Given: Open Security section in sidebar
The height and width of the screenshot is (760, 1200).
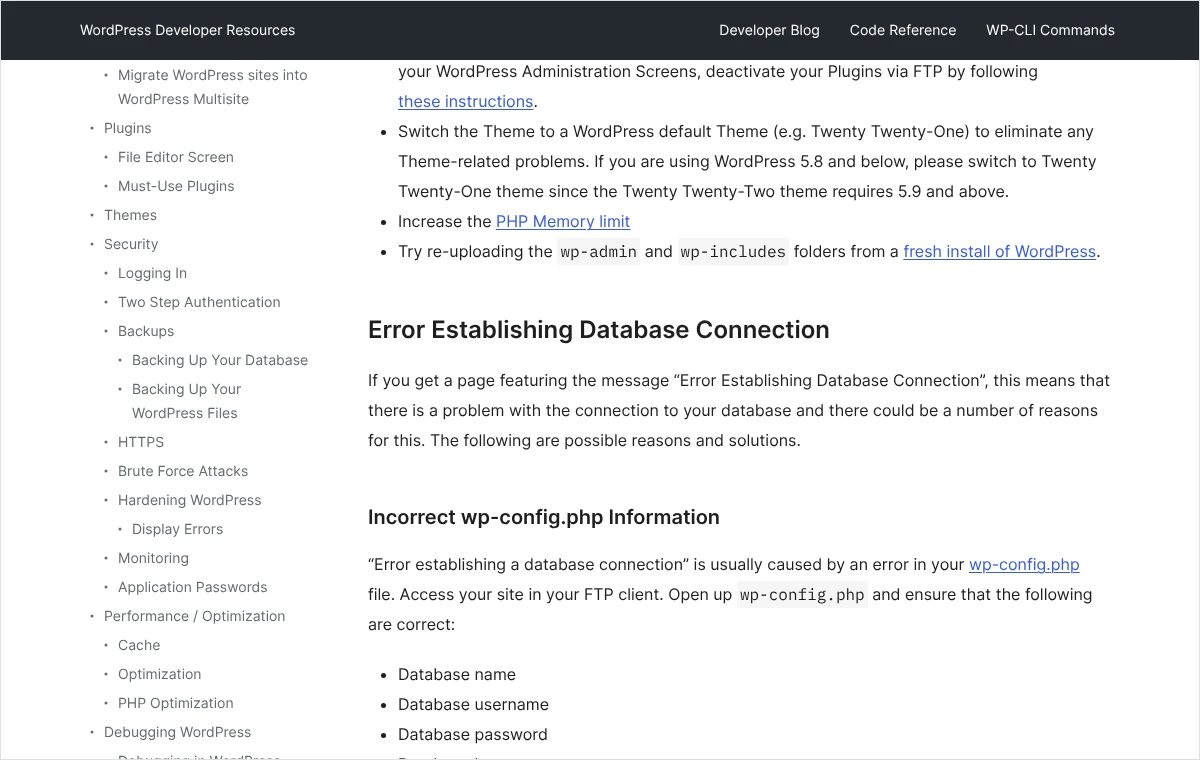Looking at the screenshot, I should pyautogui.click(x=131, y=244).
